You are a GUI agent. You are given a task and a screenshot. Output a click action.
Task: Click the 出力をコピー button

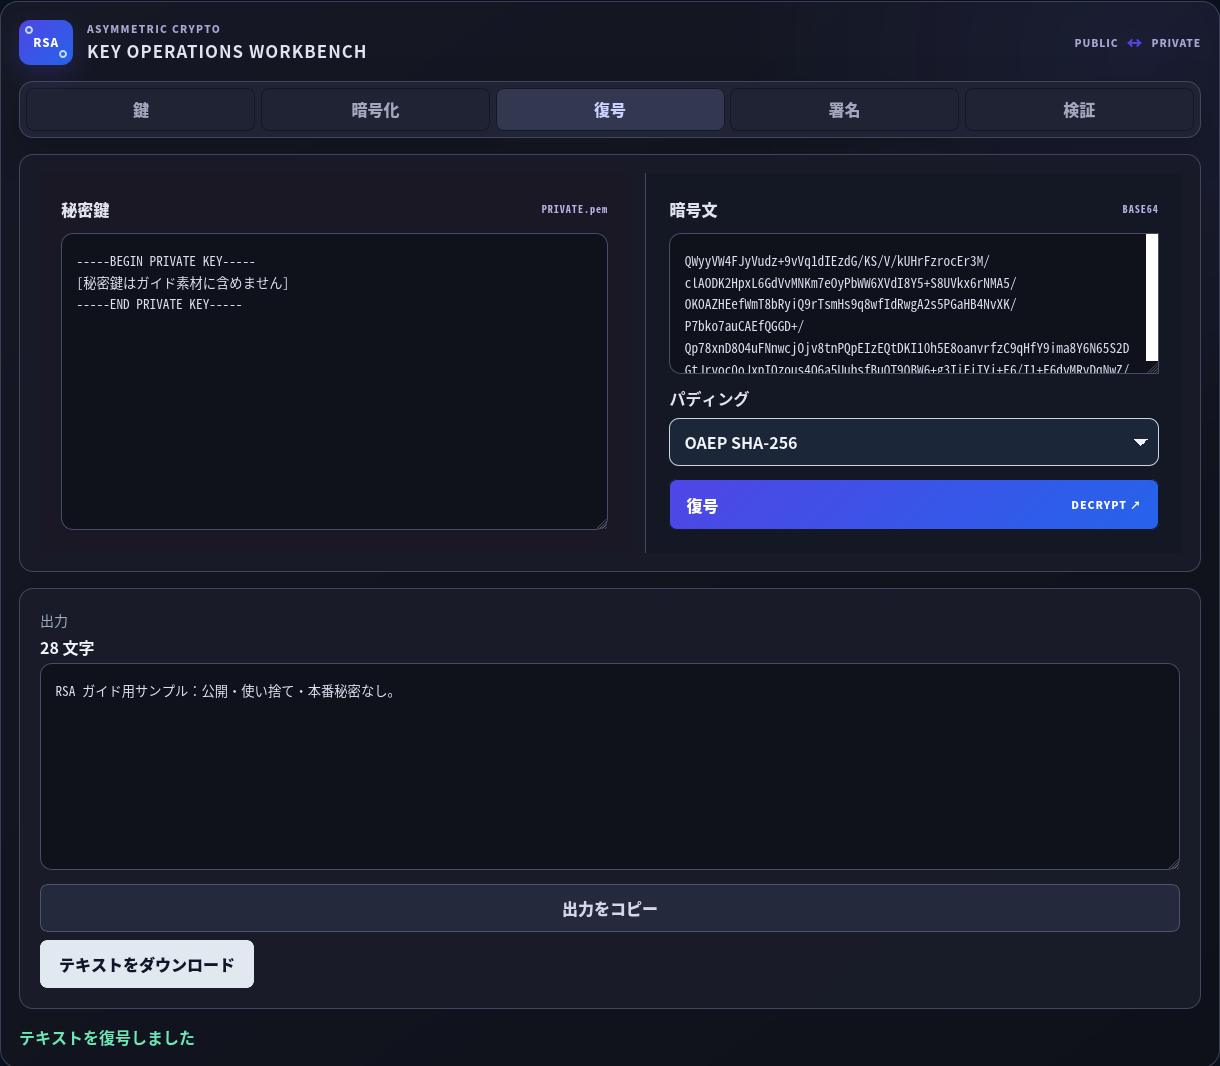coord(610,908)
